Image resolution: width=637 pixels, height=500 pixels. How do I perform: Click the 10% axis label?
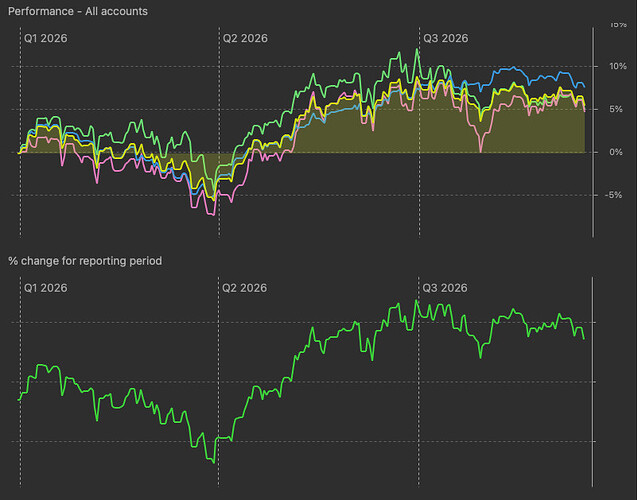tap(618, 66)
